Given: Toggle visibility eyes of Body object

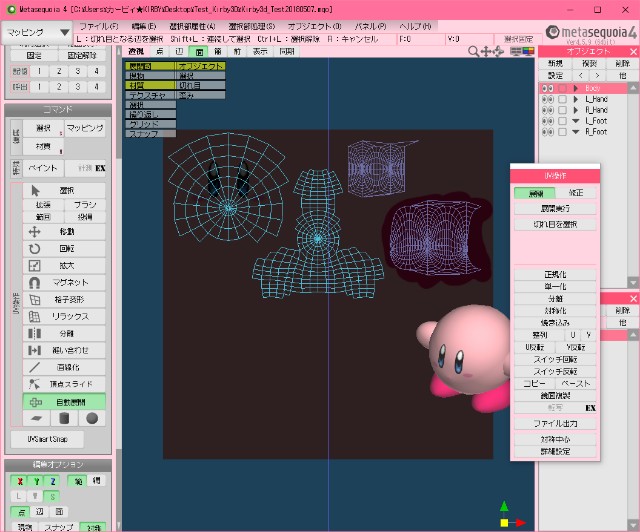Looking at the screenshot, I should [547, 88].
